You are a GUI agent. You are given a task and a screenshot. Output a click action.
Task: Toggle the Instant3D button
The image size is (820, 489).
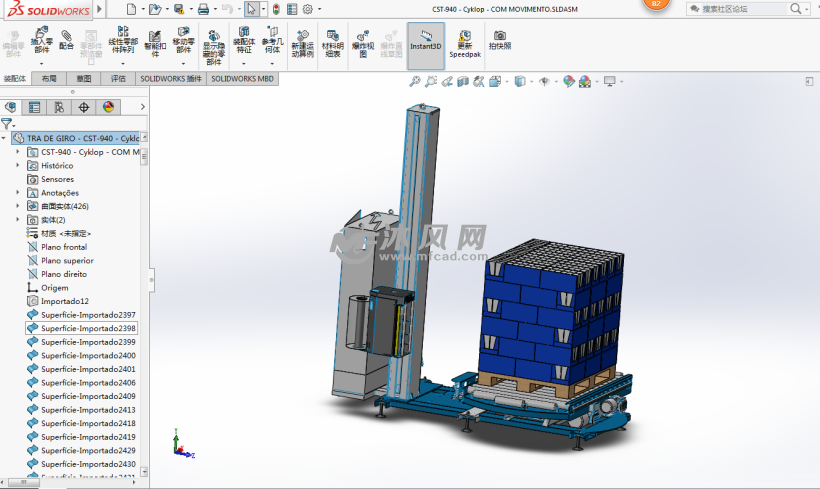pos(426,46)
